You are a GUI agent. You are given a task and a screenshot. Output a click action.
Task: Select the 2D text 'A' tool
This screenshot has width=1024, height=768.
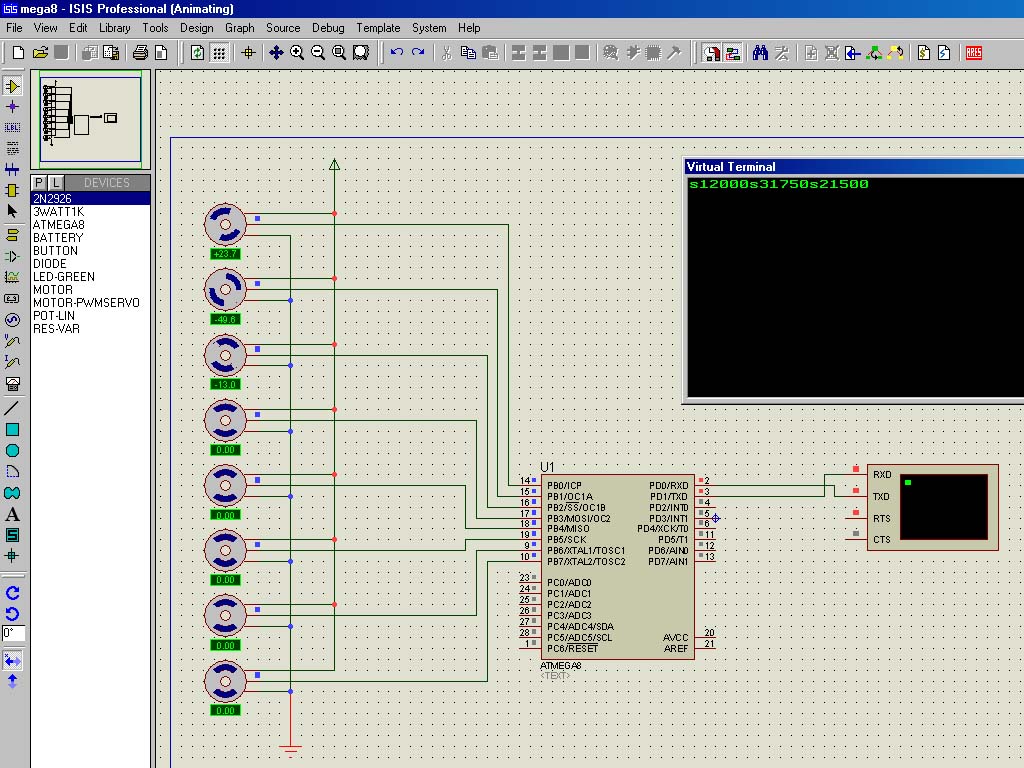pos(13,514)
